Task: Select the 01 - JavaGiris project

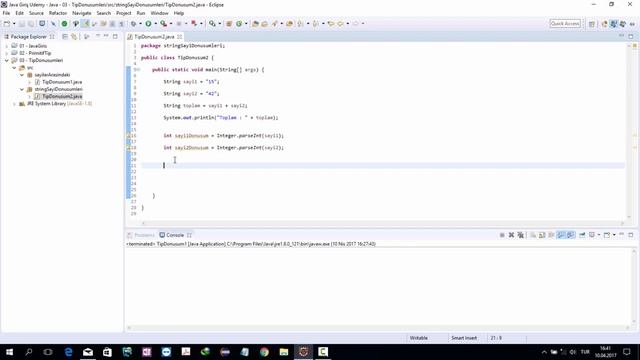Action: 29,46
